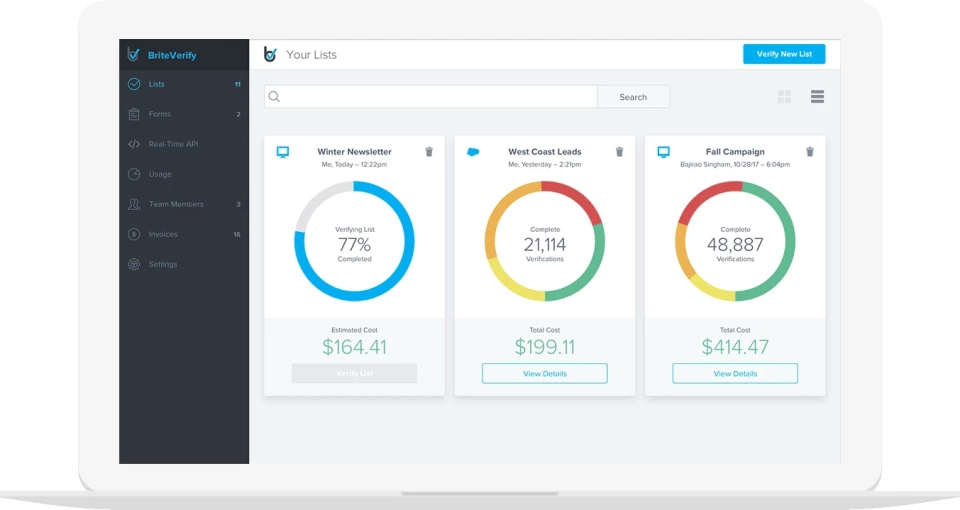960x510 pixels.
Task: View Details for West Coast Leads
Action: tap(545, 373)
